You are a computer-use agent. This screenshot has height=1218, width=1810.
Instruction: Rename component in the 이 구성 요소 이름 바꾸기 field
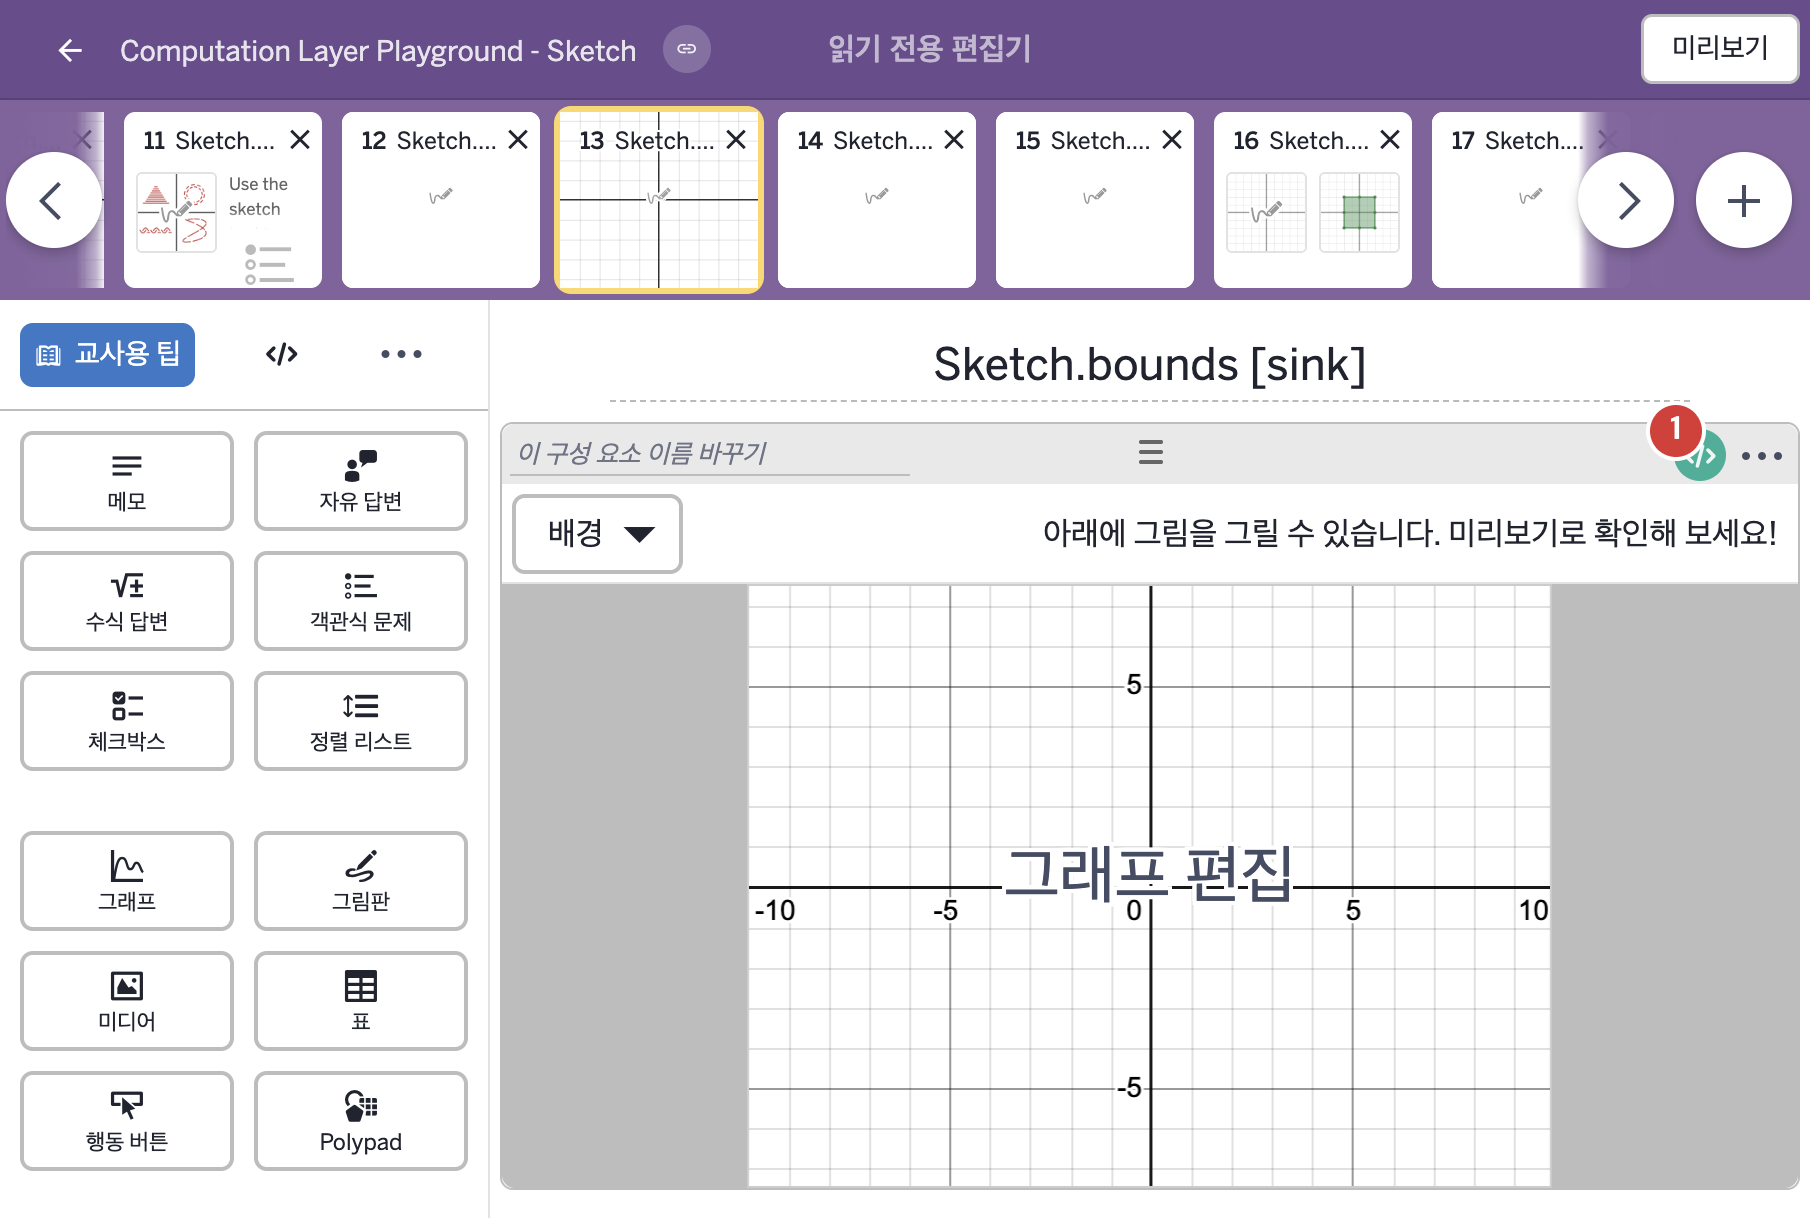click(712, 453)
